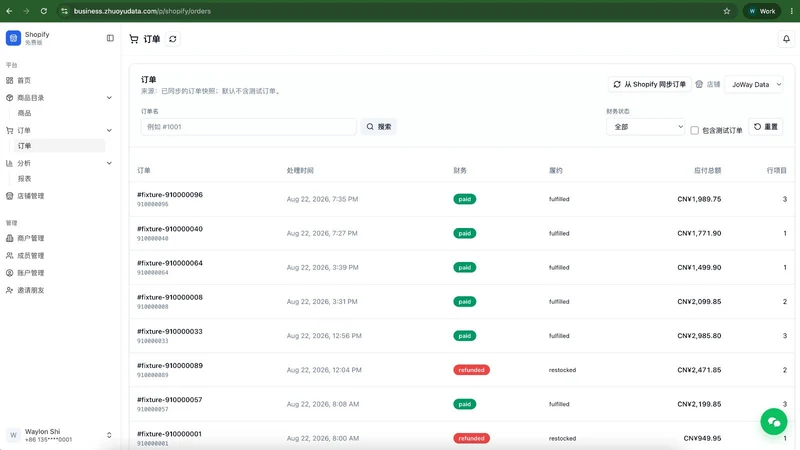This screenshot has height=450, width=800.
Task: Open site information icon in address bar
Action: click(64, 11)
